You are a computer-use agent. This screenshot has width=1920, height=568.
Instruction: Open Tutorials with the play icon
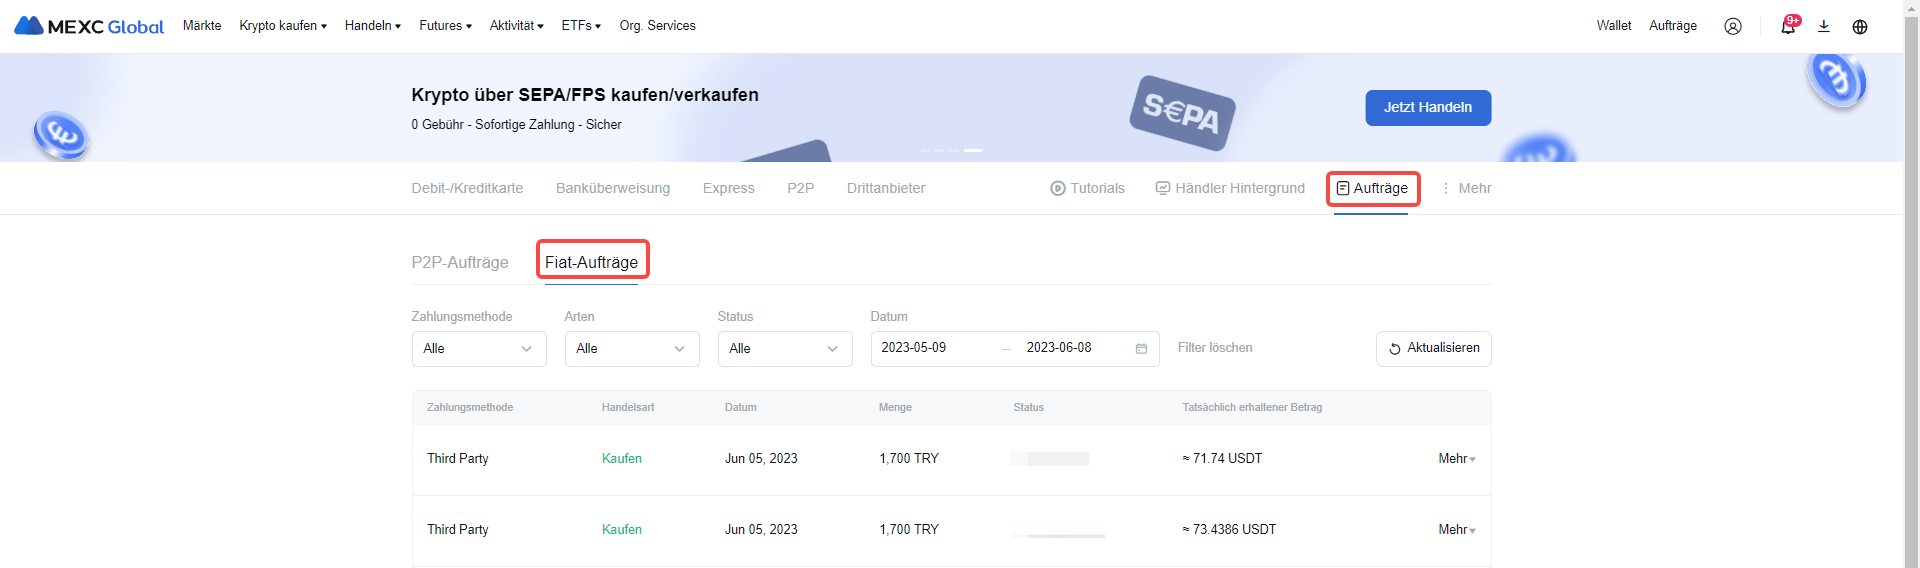pos(1087,188)
